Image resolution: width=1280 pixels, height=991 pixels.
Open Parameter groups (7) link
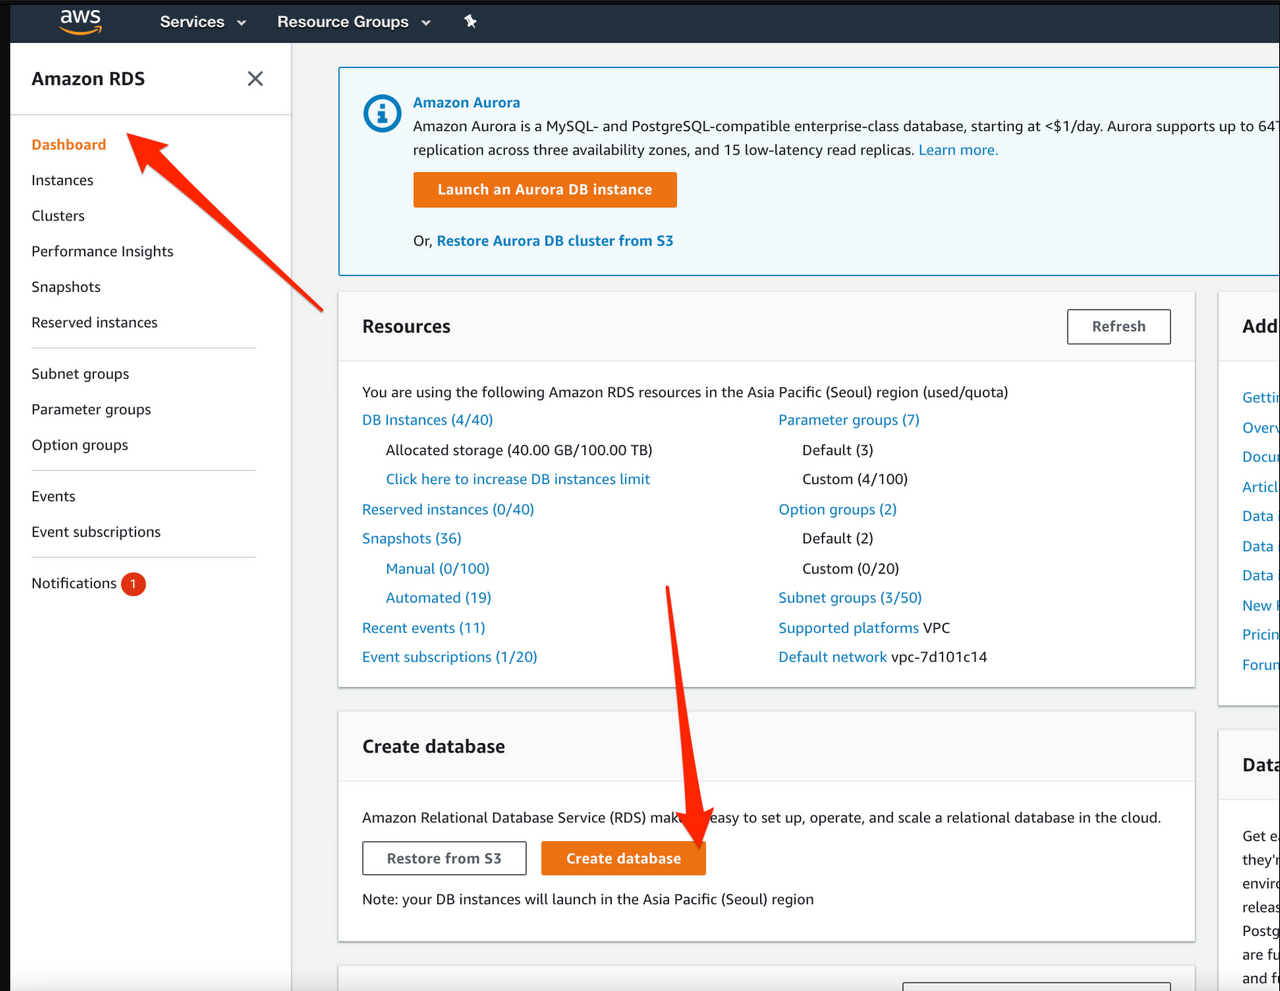point(849,420)
